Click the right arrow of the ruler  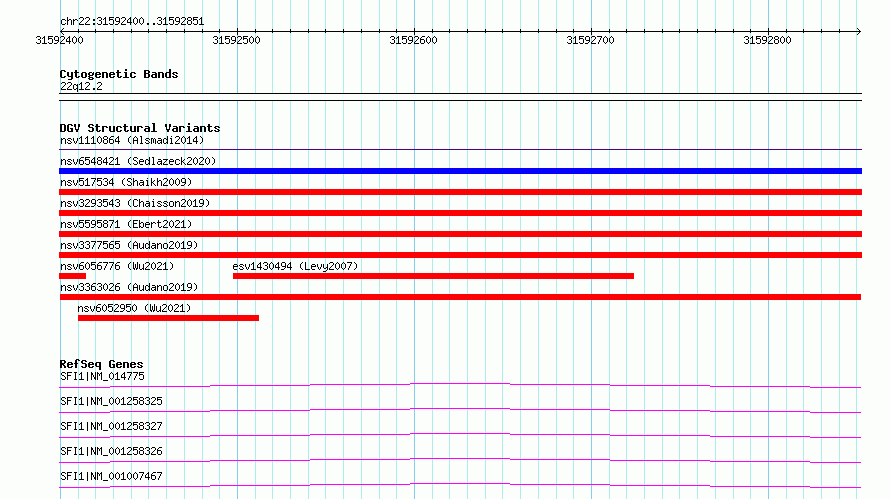(859, 31)
